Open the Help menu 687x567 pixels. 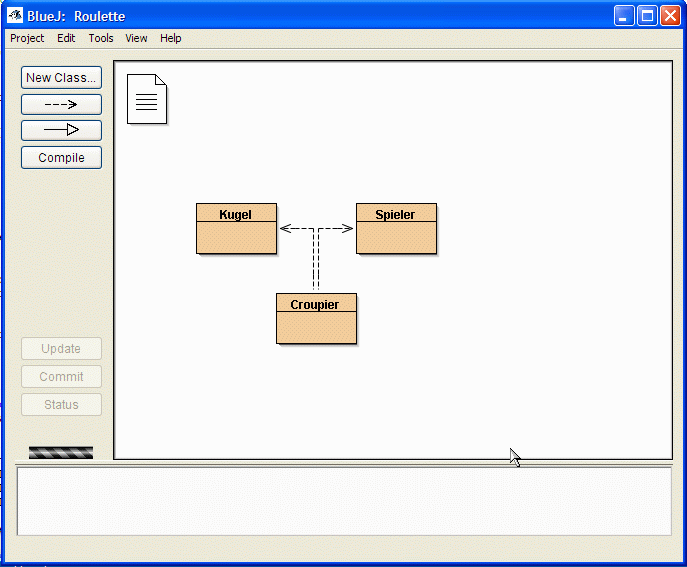(171, 38)
